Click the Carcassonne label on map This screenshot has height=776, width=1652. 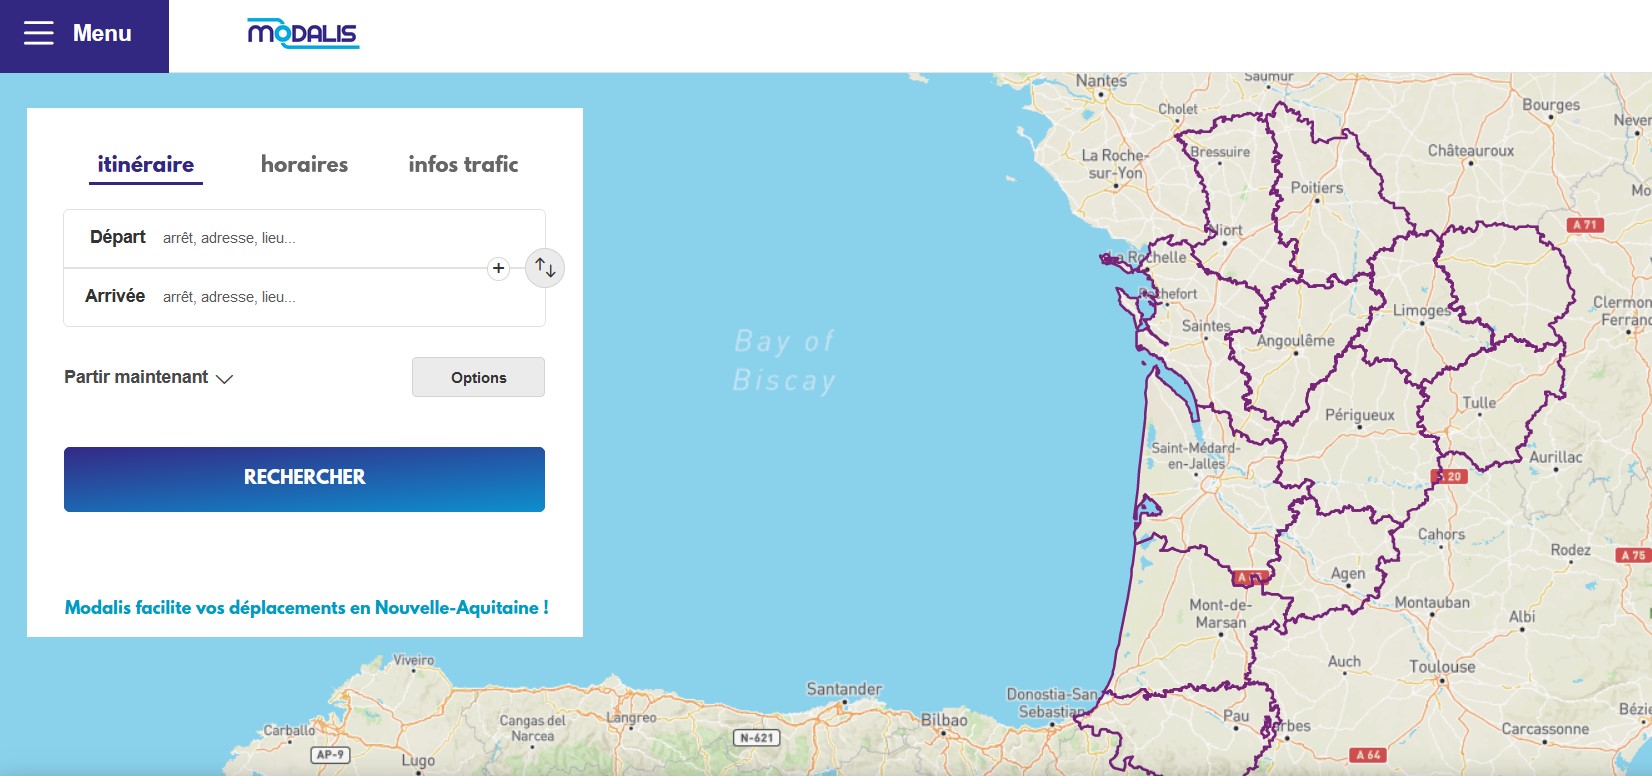[x=1545, y=729]
